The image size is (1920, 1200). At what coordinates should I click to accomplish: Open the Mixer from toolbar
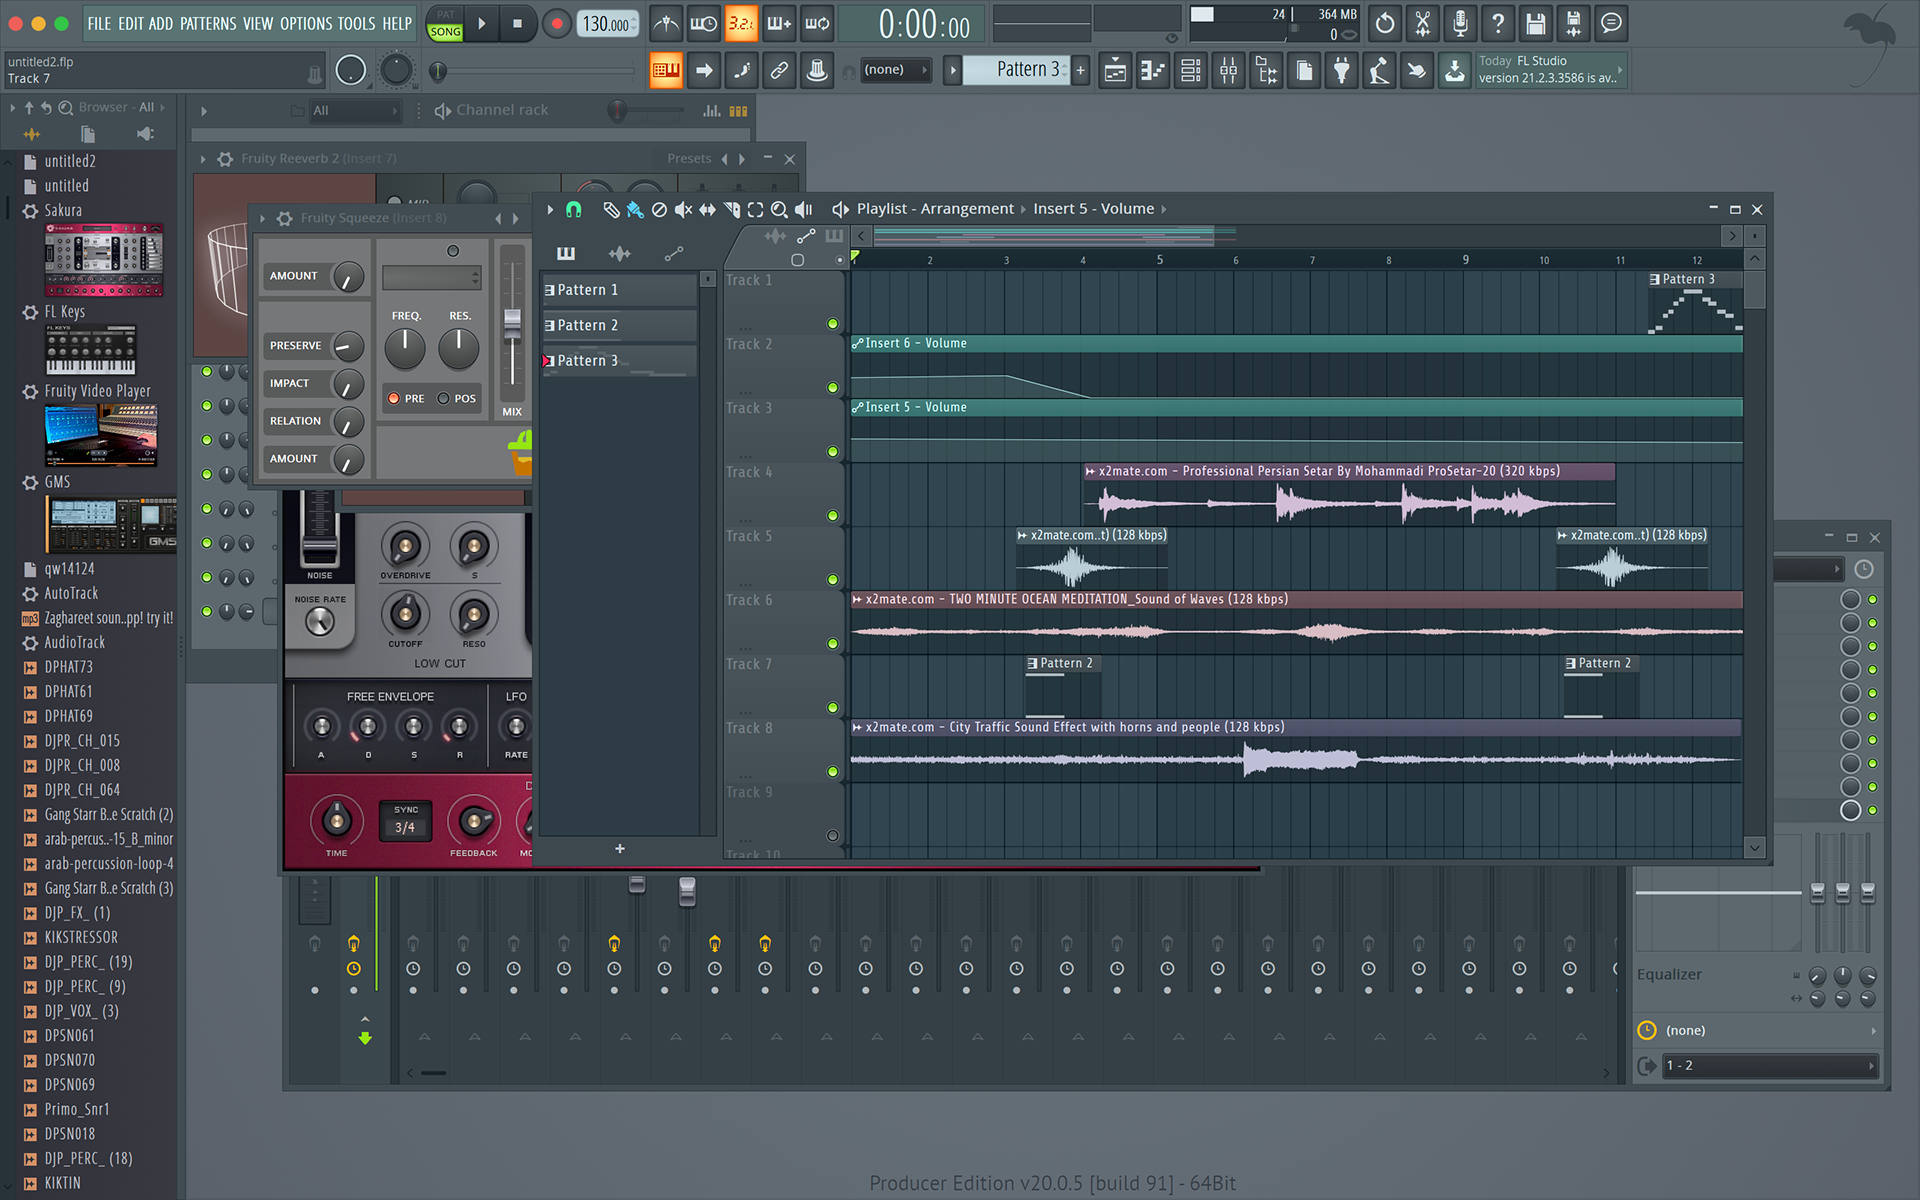point(1228,70)
